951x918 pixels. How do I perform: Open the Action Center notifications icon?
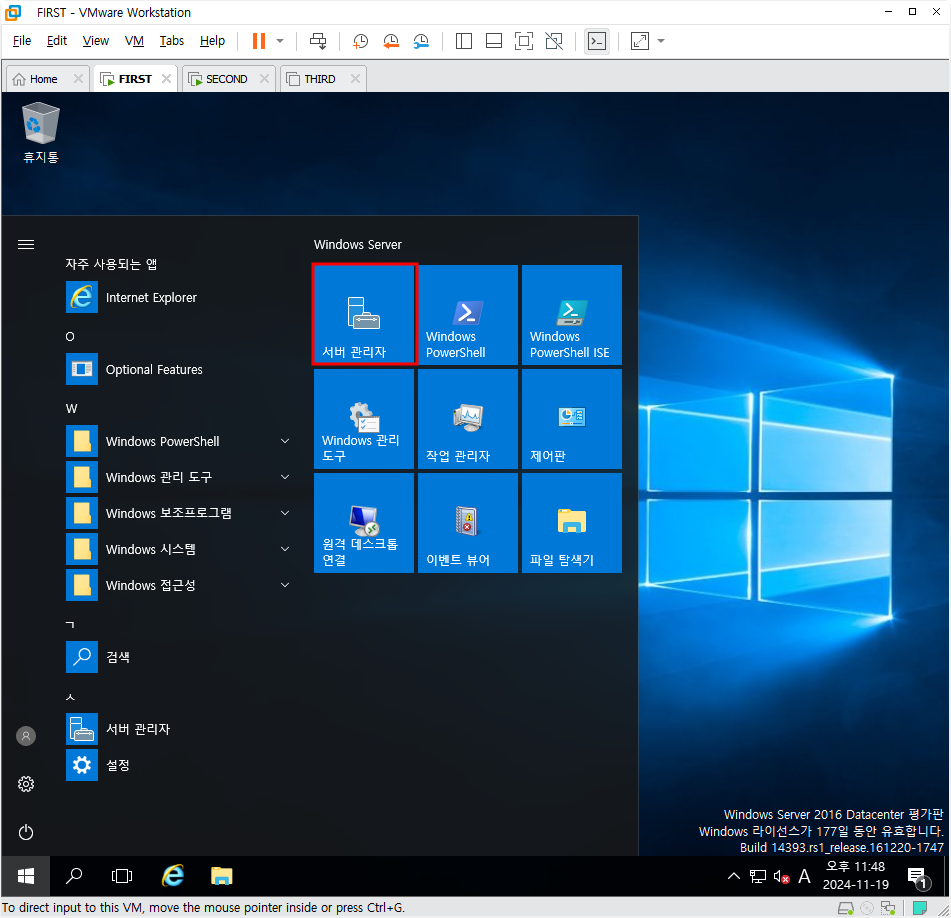coord(918,877)
